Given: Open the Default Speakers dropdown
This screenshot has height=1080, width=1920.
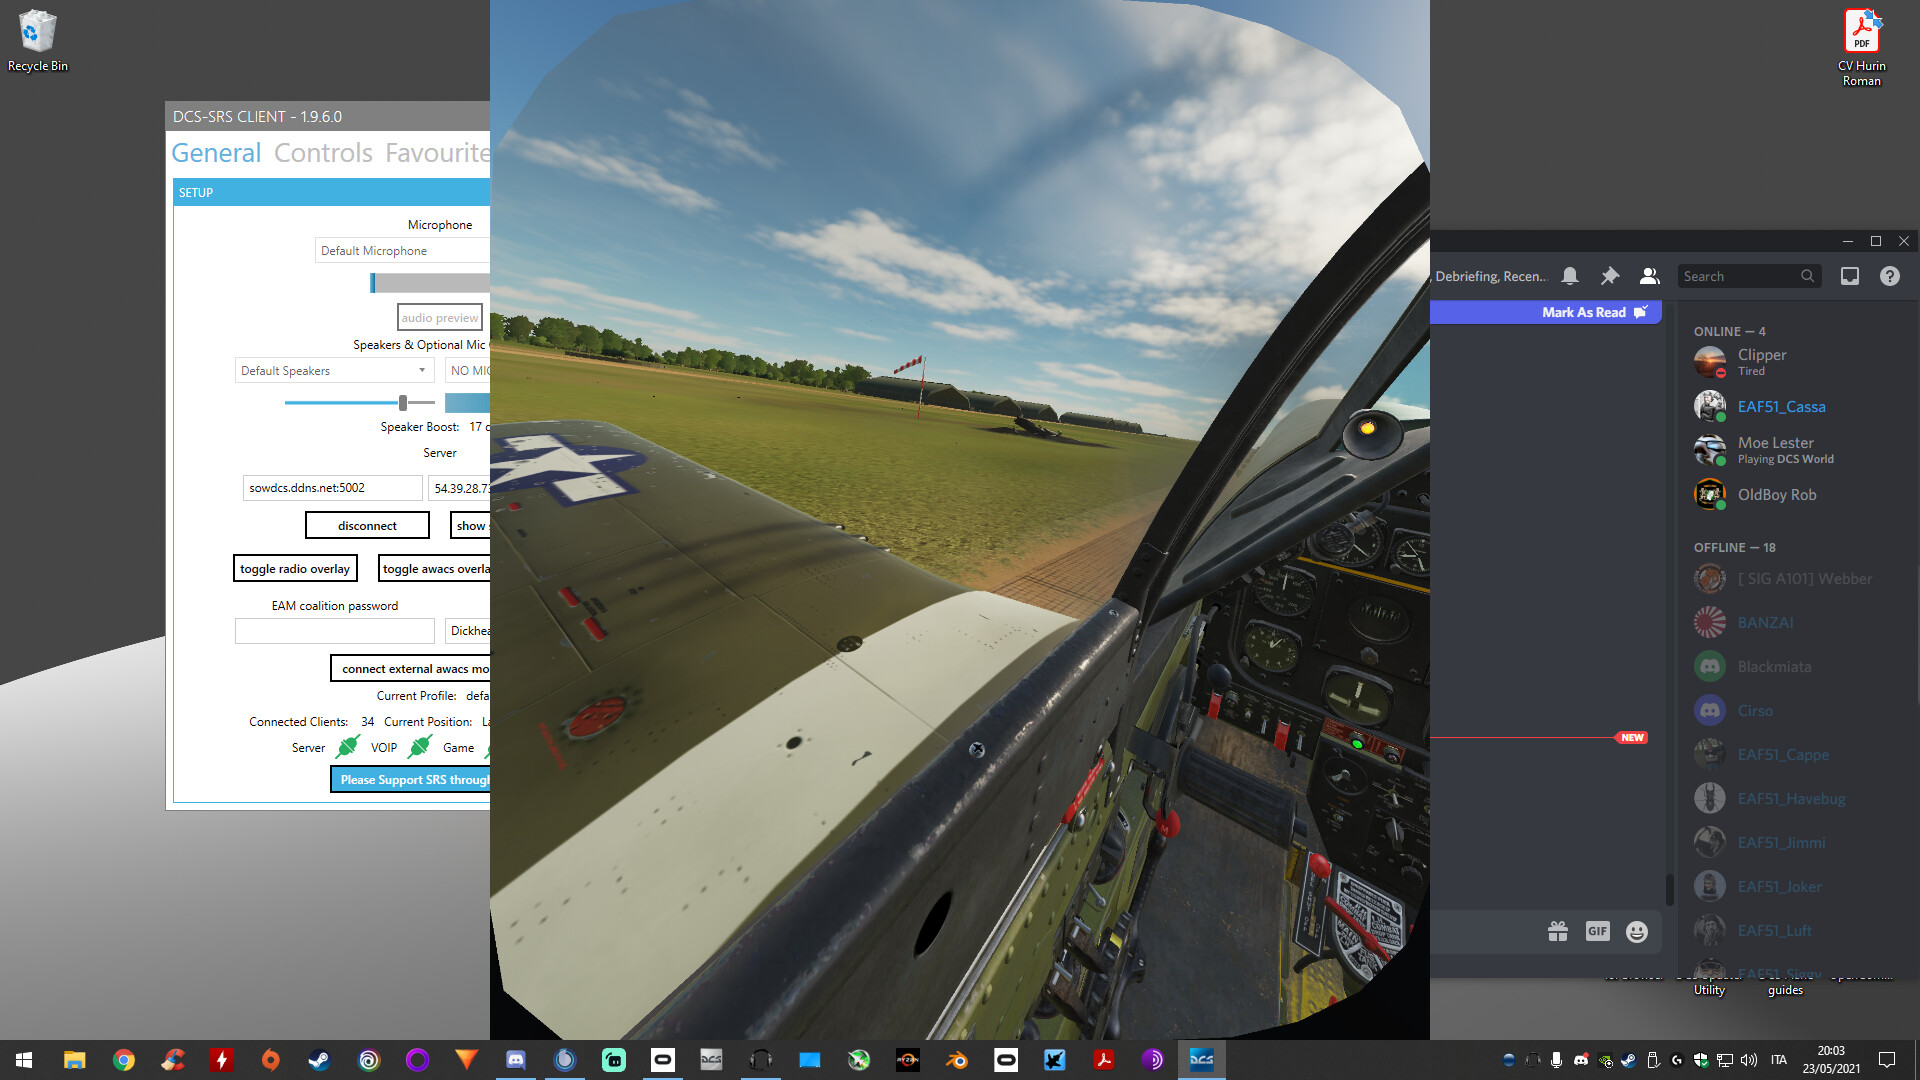Looking at the screenshot, I should click(335, 370).
